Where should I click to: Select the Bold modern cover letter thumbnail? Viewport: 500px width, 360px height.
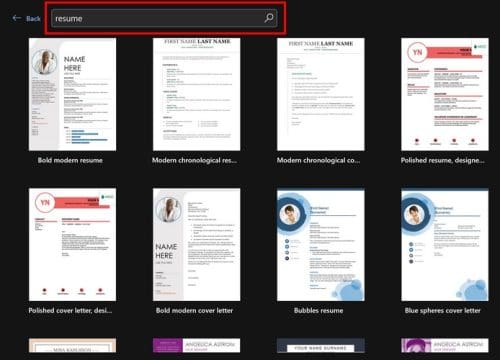(196, 245)
